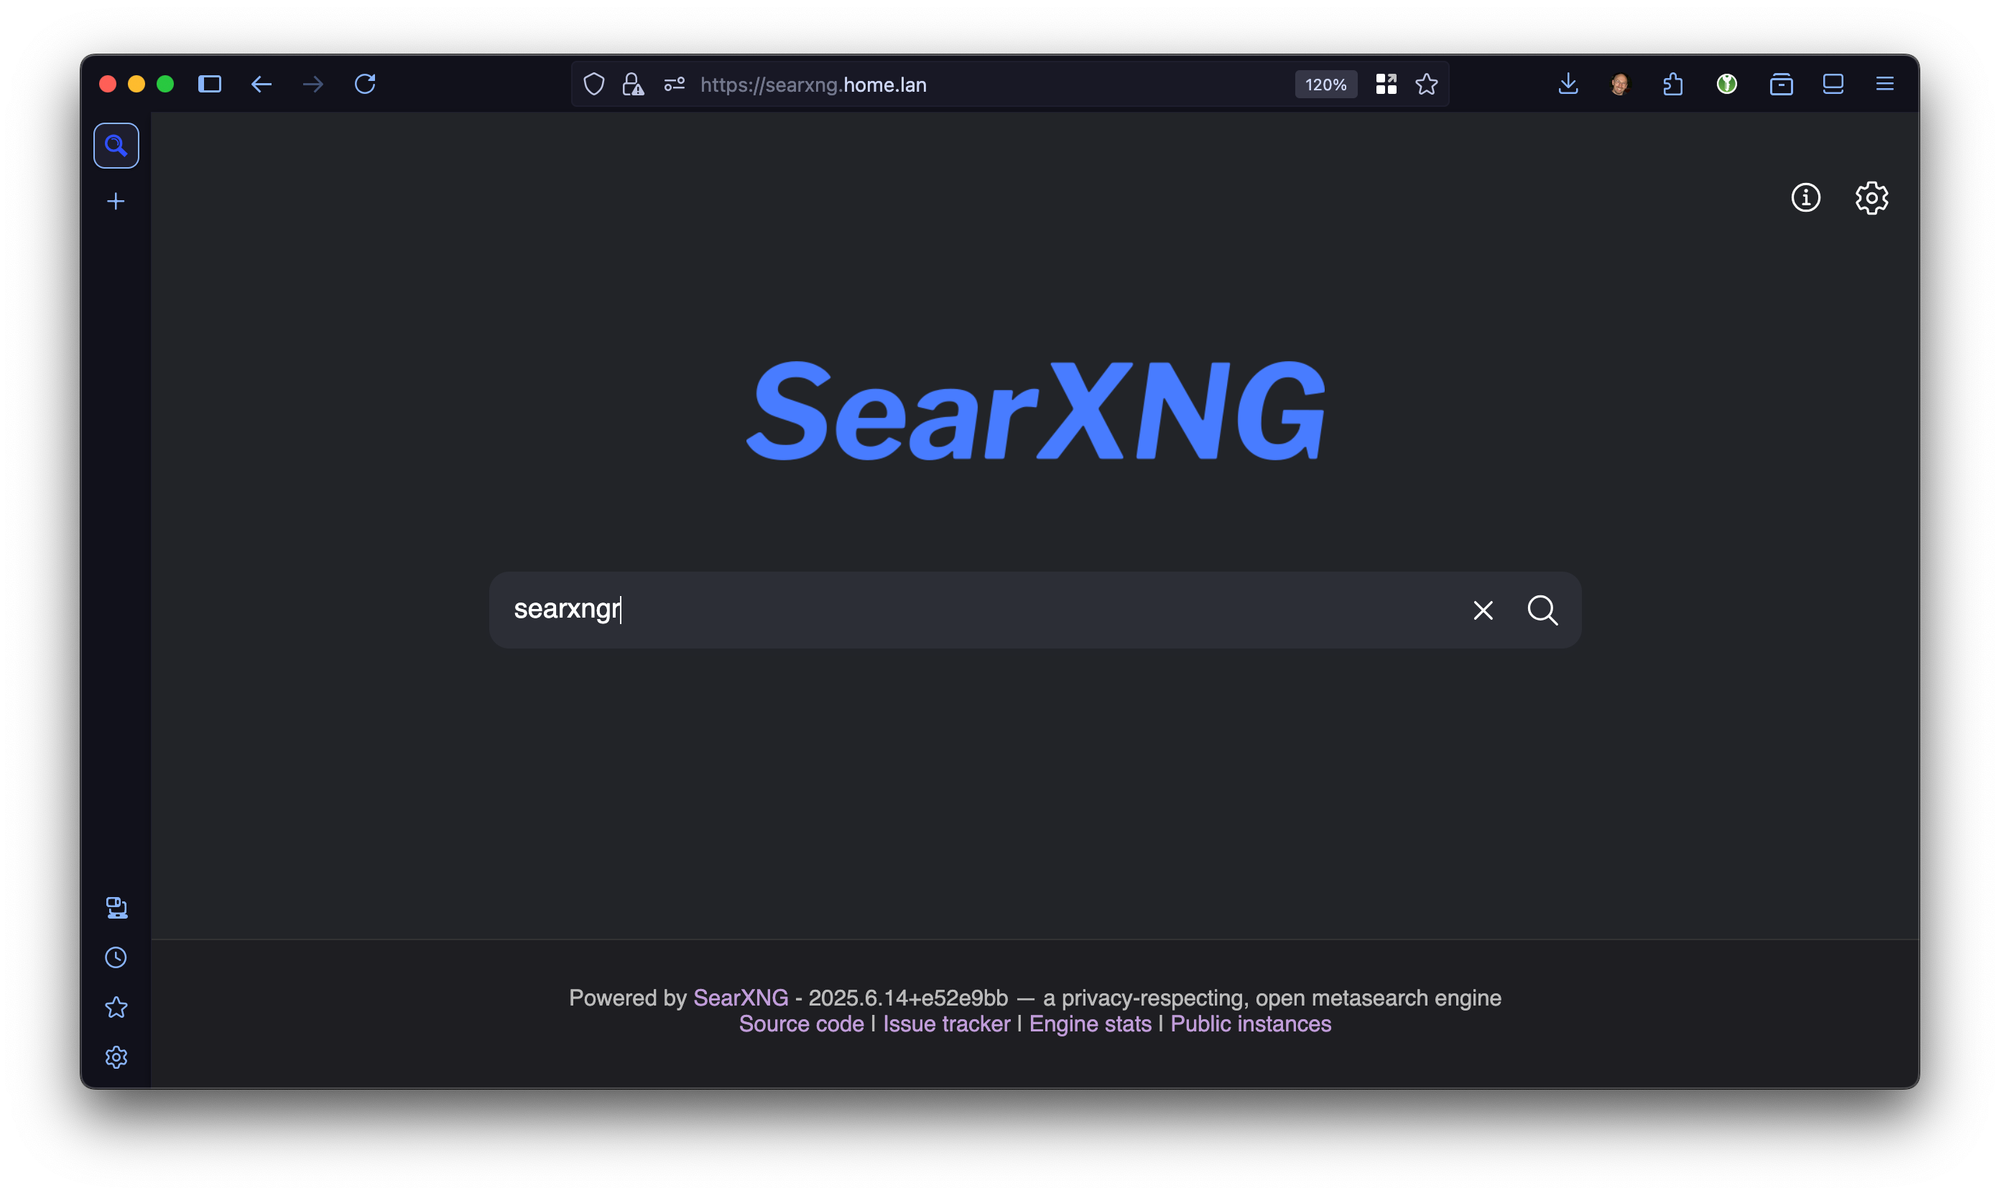Open the container tabs box icon
This screenshot has height=1195, width=2000.
pyautogui.click(x=1781, y=84)
